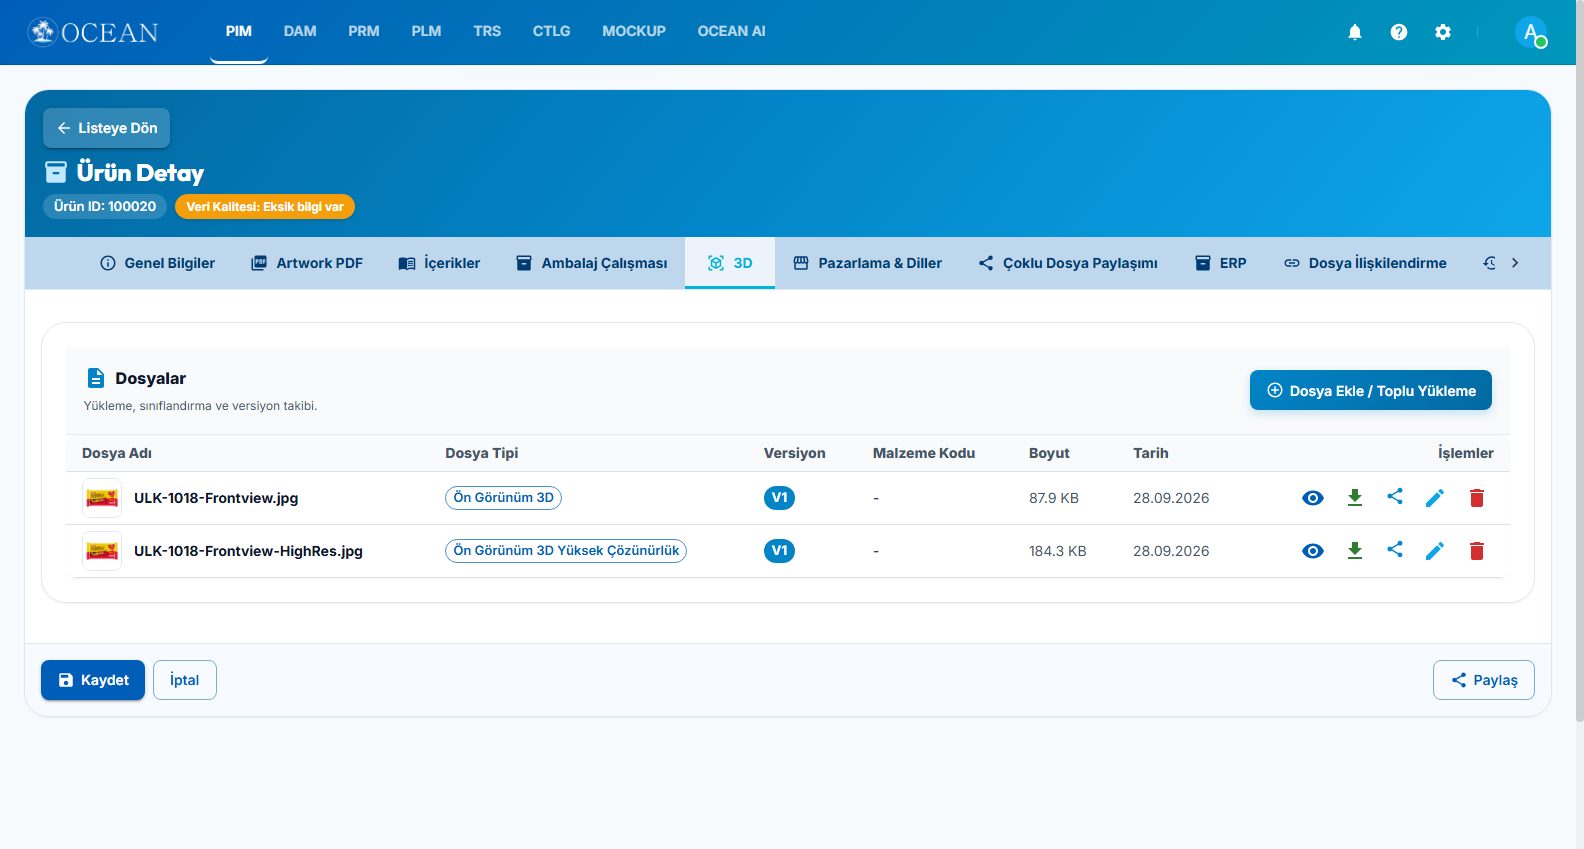Image resolution: width=1584 pixels, height=849 pixels.
Task: Switch to Genel Bilgiler tab
Action: click(157, 263)
